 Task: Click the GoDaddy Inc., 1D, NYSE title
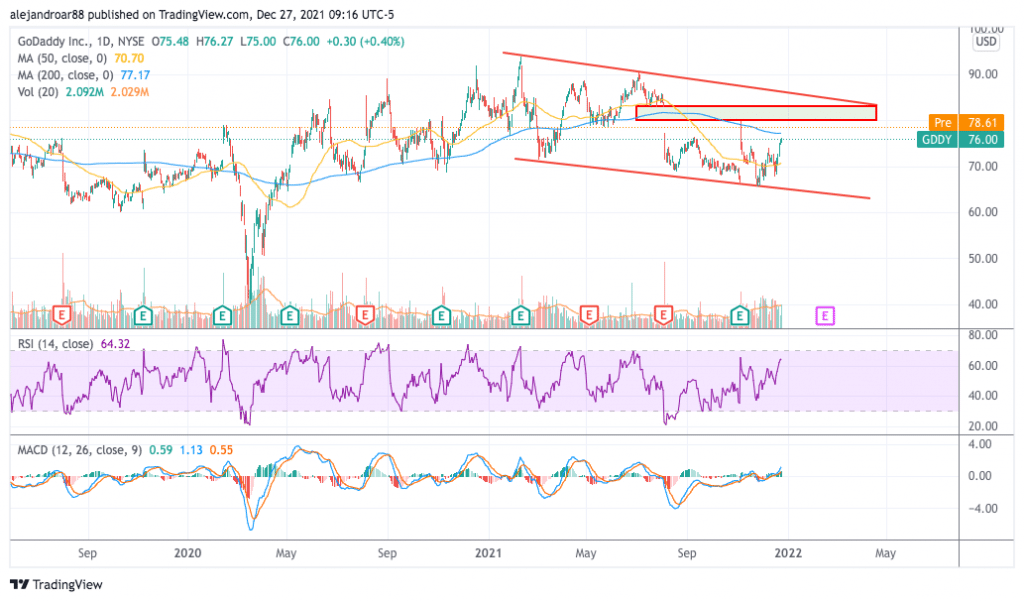81,41
